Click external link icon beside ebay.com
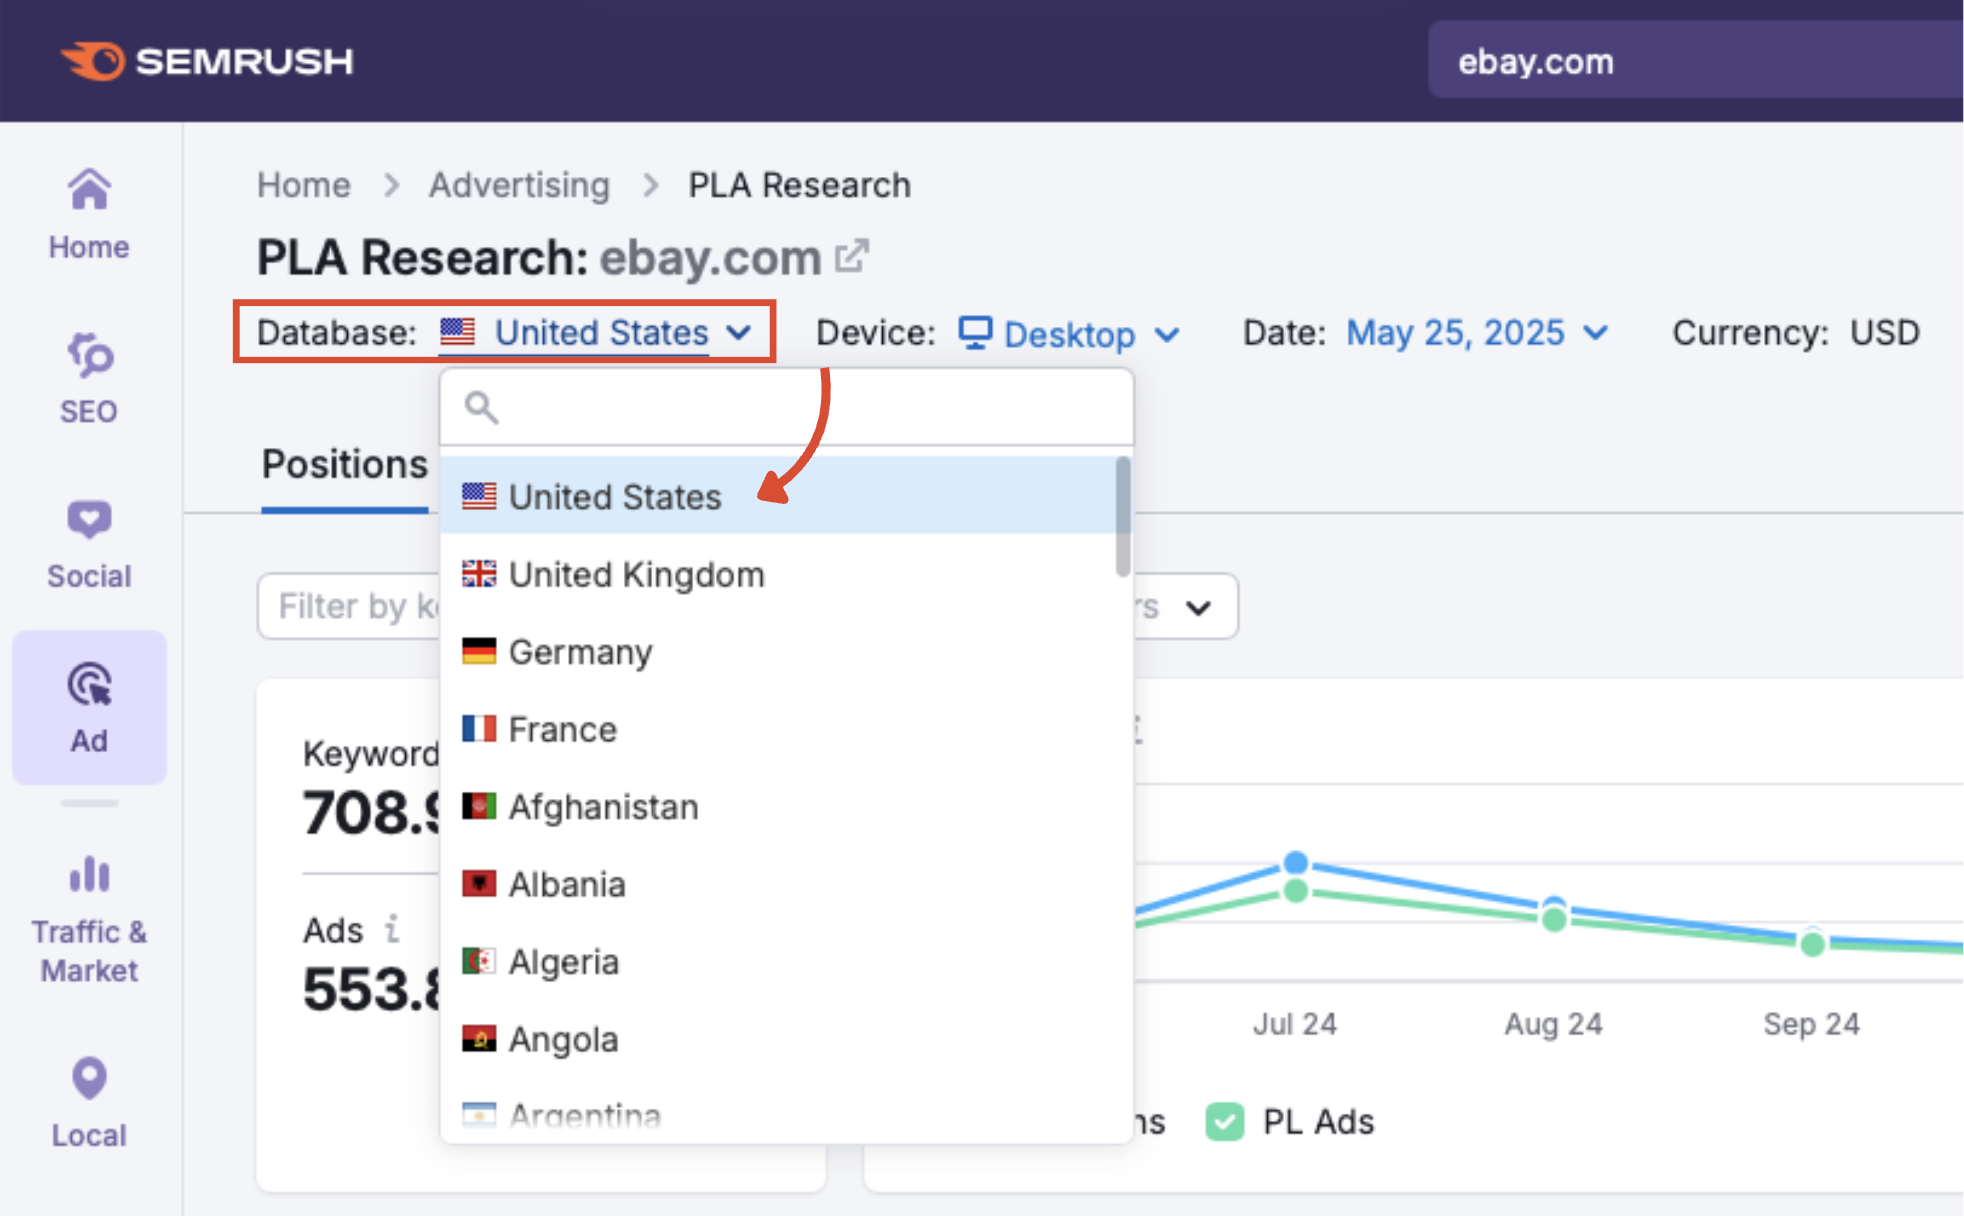 point(851,256)
